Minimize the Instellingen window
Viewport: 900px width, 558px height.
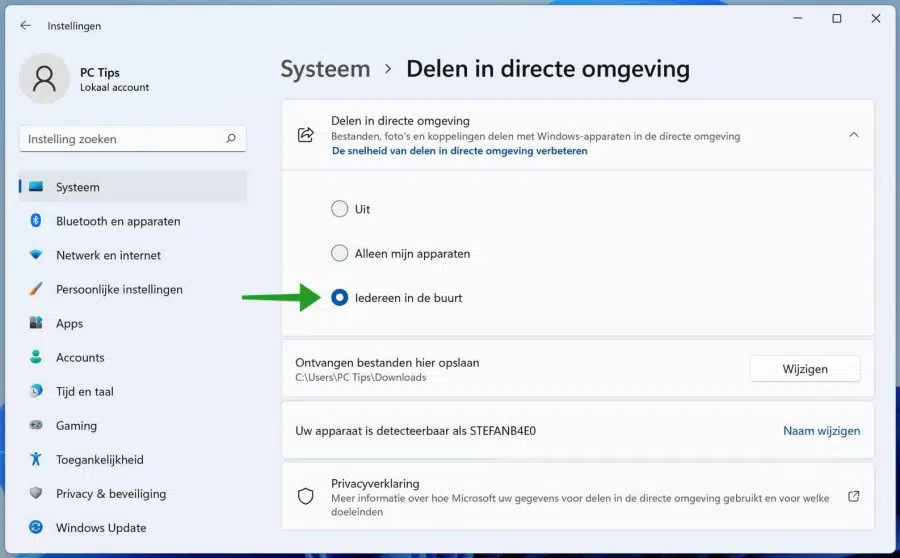click(797, 18)
